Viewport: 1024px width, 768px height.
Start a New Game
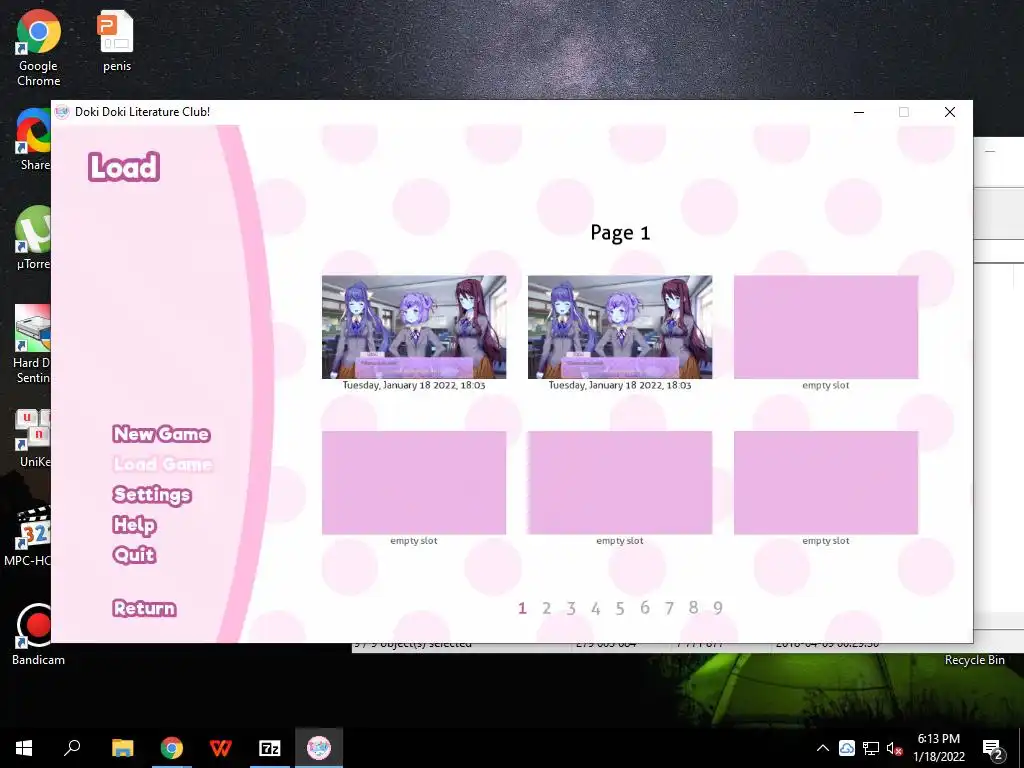(161, 434)
